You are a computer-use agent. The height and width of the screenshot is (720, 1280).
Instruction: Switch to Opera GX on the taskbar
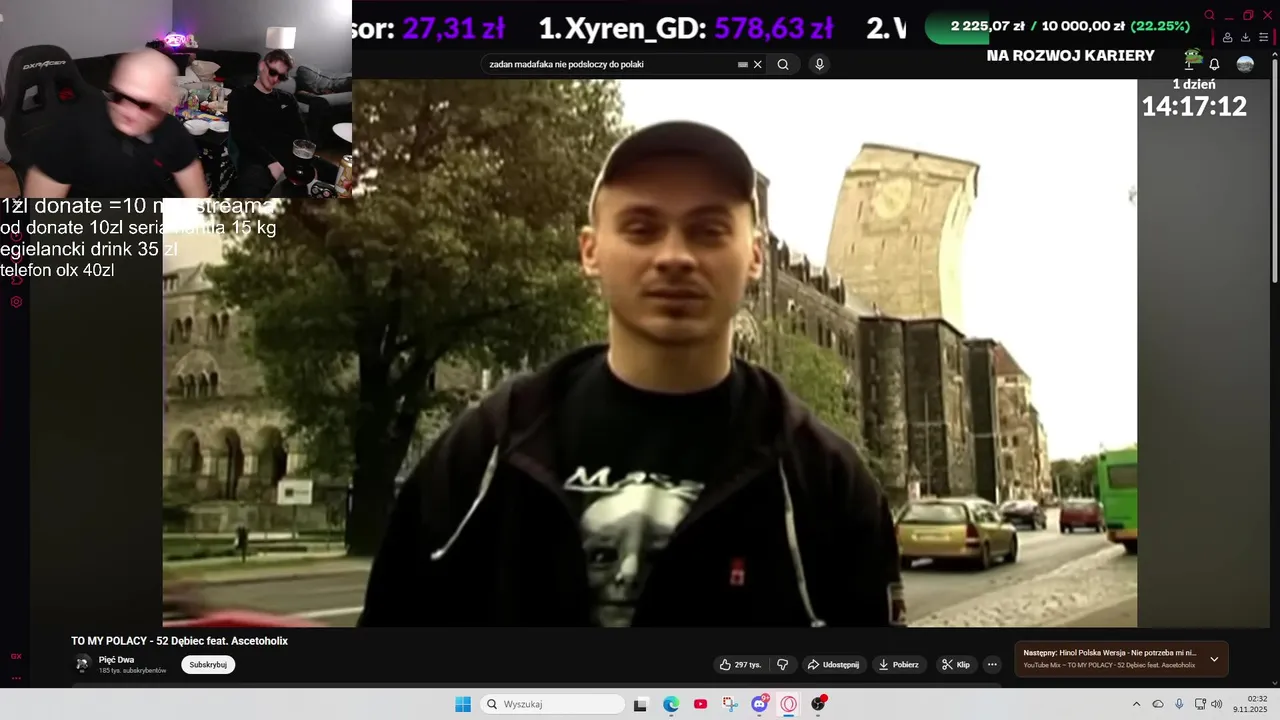click(789, 704)
